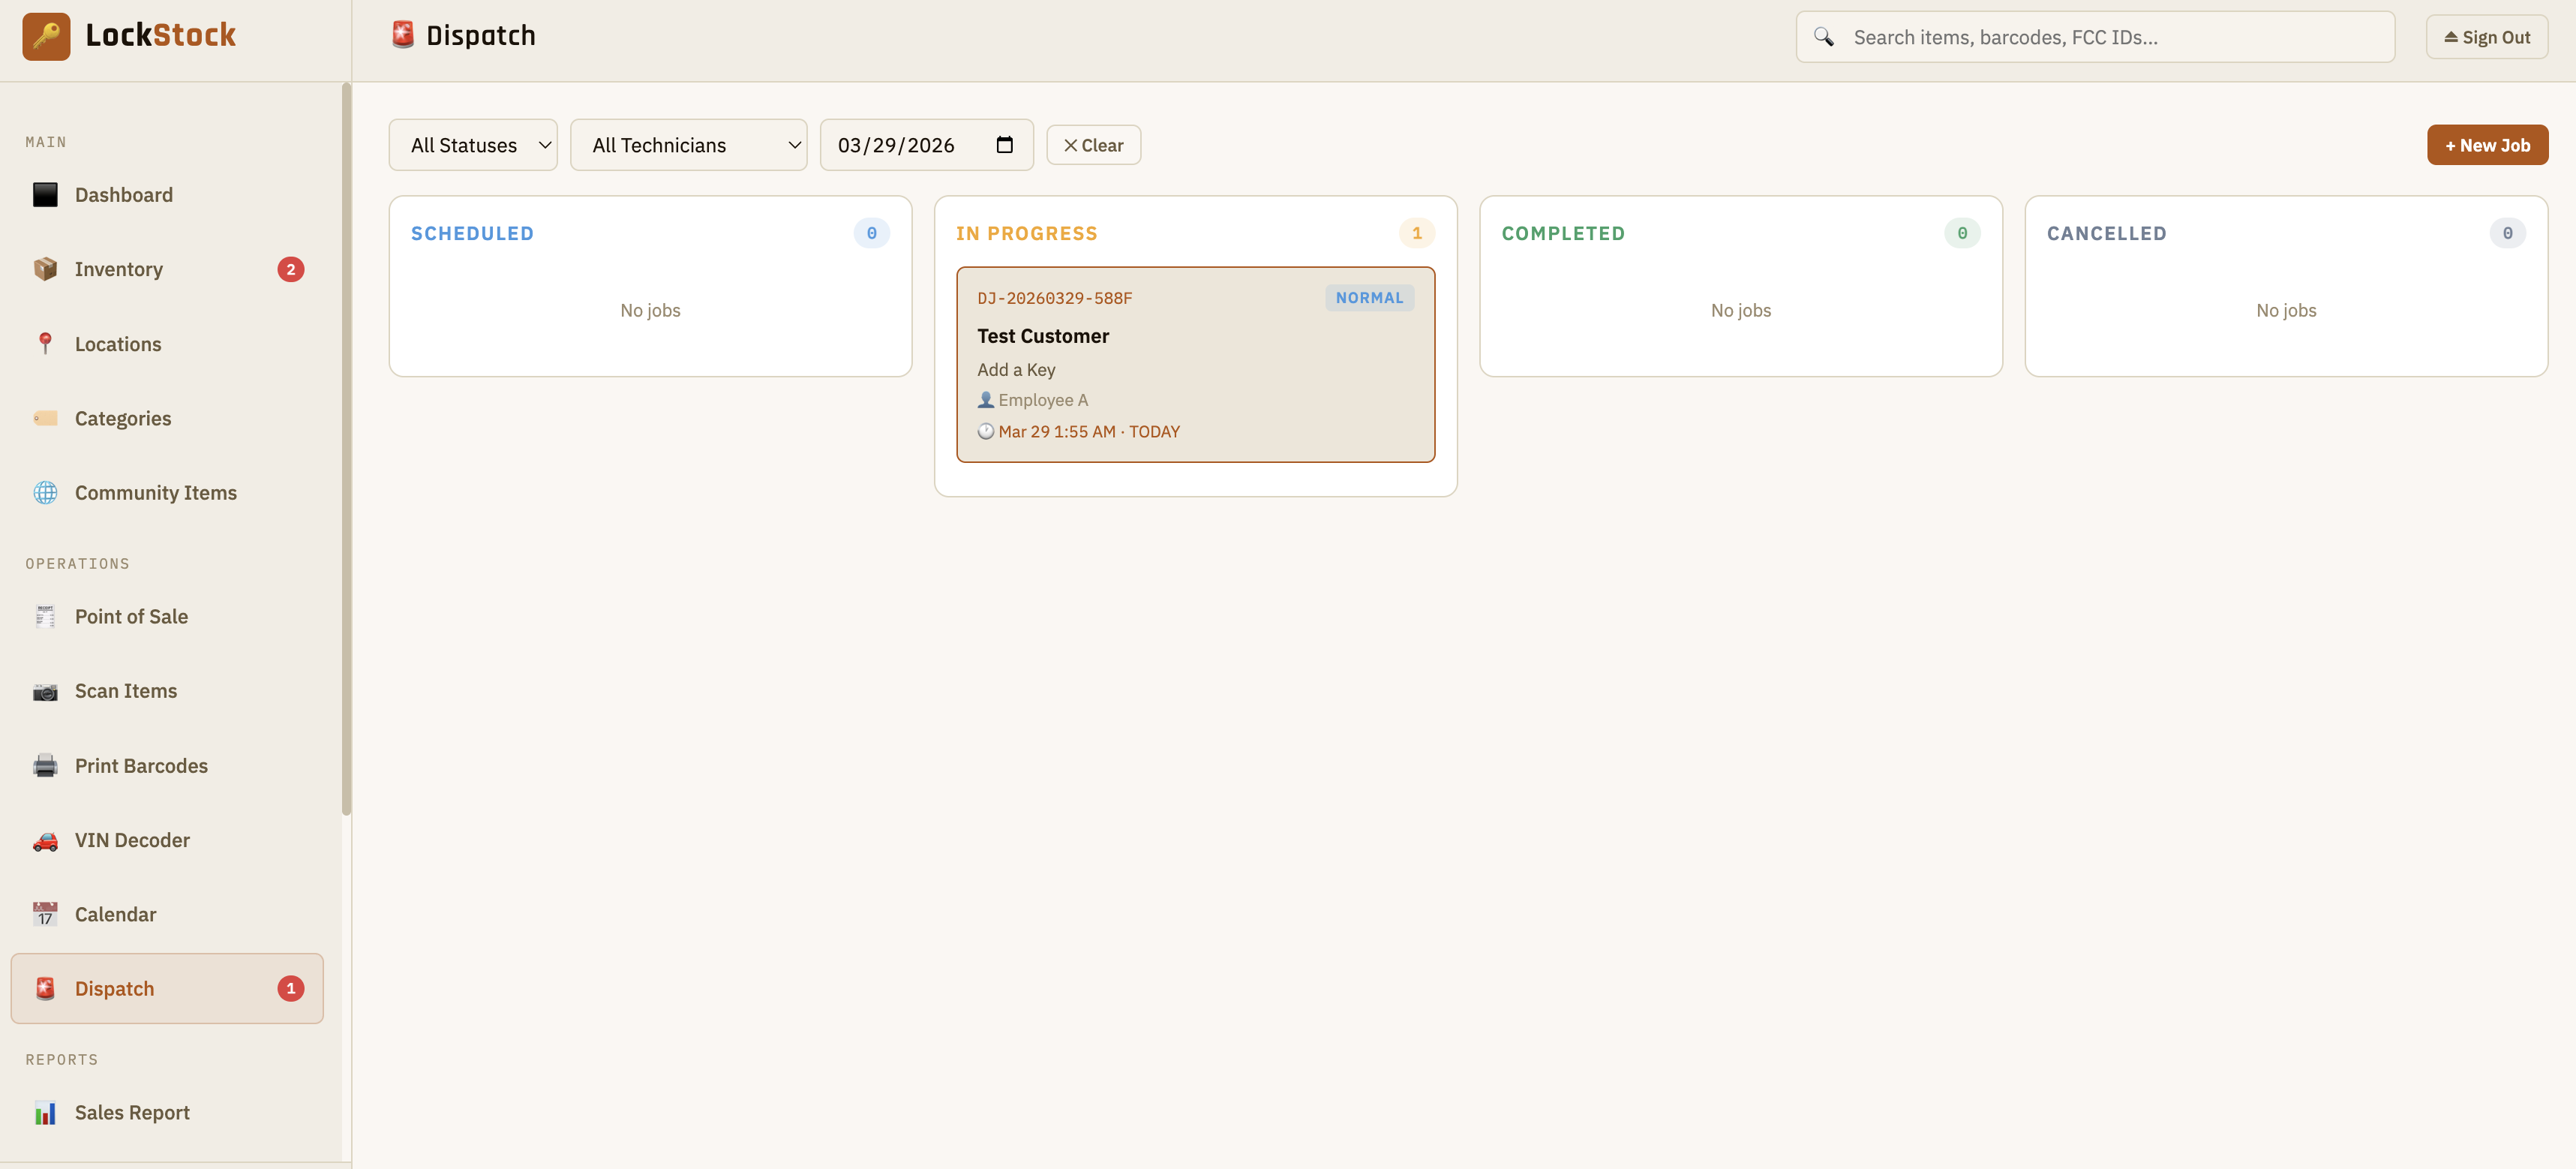This screenshot has height=1169, width=2576.
Task: Focus the search items input field
Action: (x=2110, y=37)
